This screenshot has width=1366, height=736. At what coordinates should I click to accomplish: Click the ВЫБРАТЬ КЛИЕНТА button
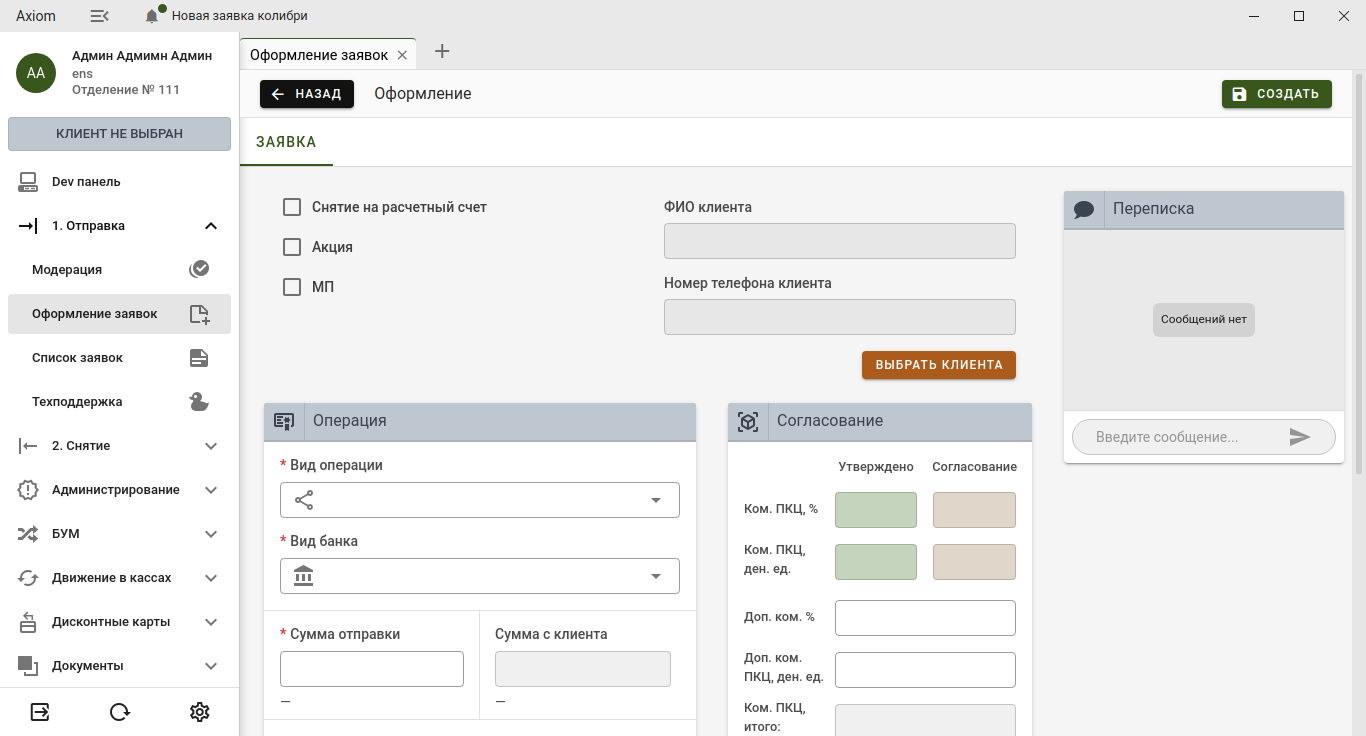coord(939,365)
